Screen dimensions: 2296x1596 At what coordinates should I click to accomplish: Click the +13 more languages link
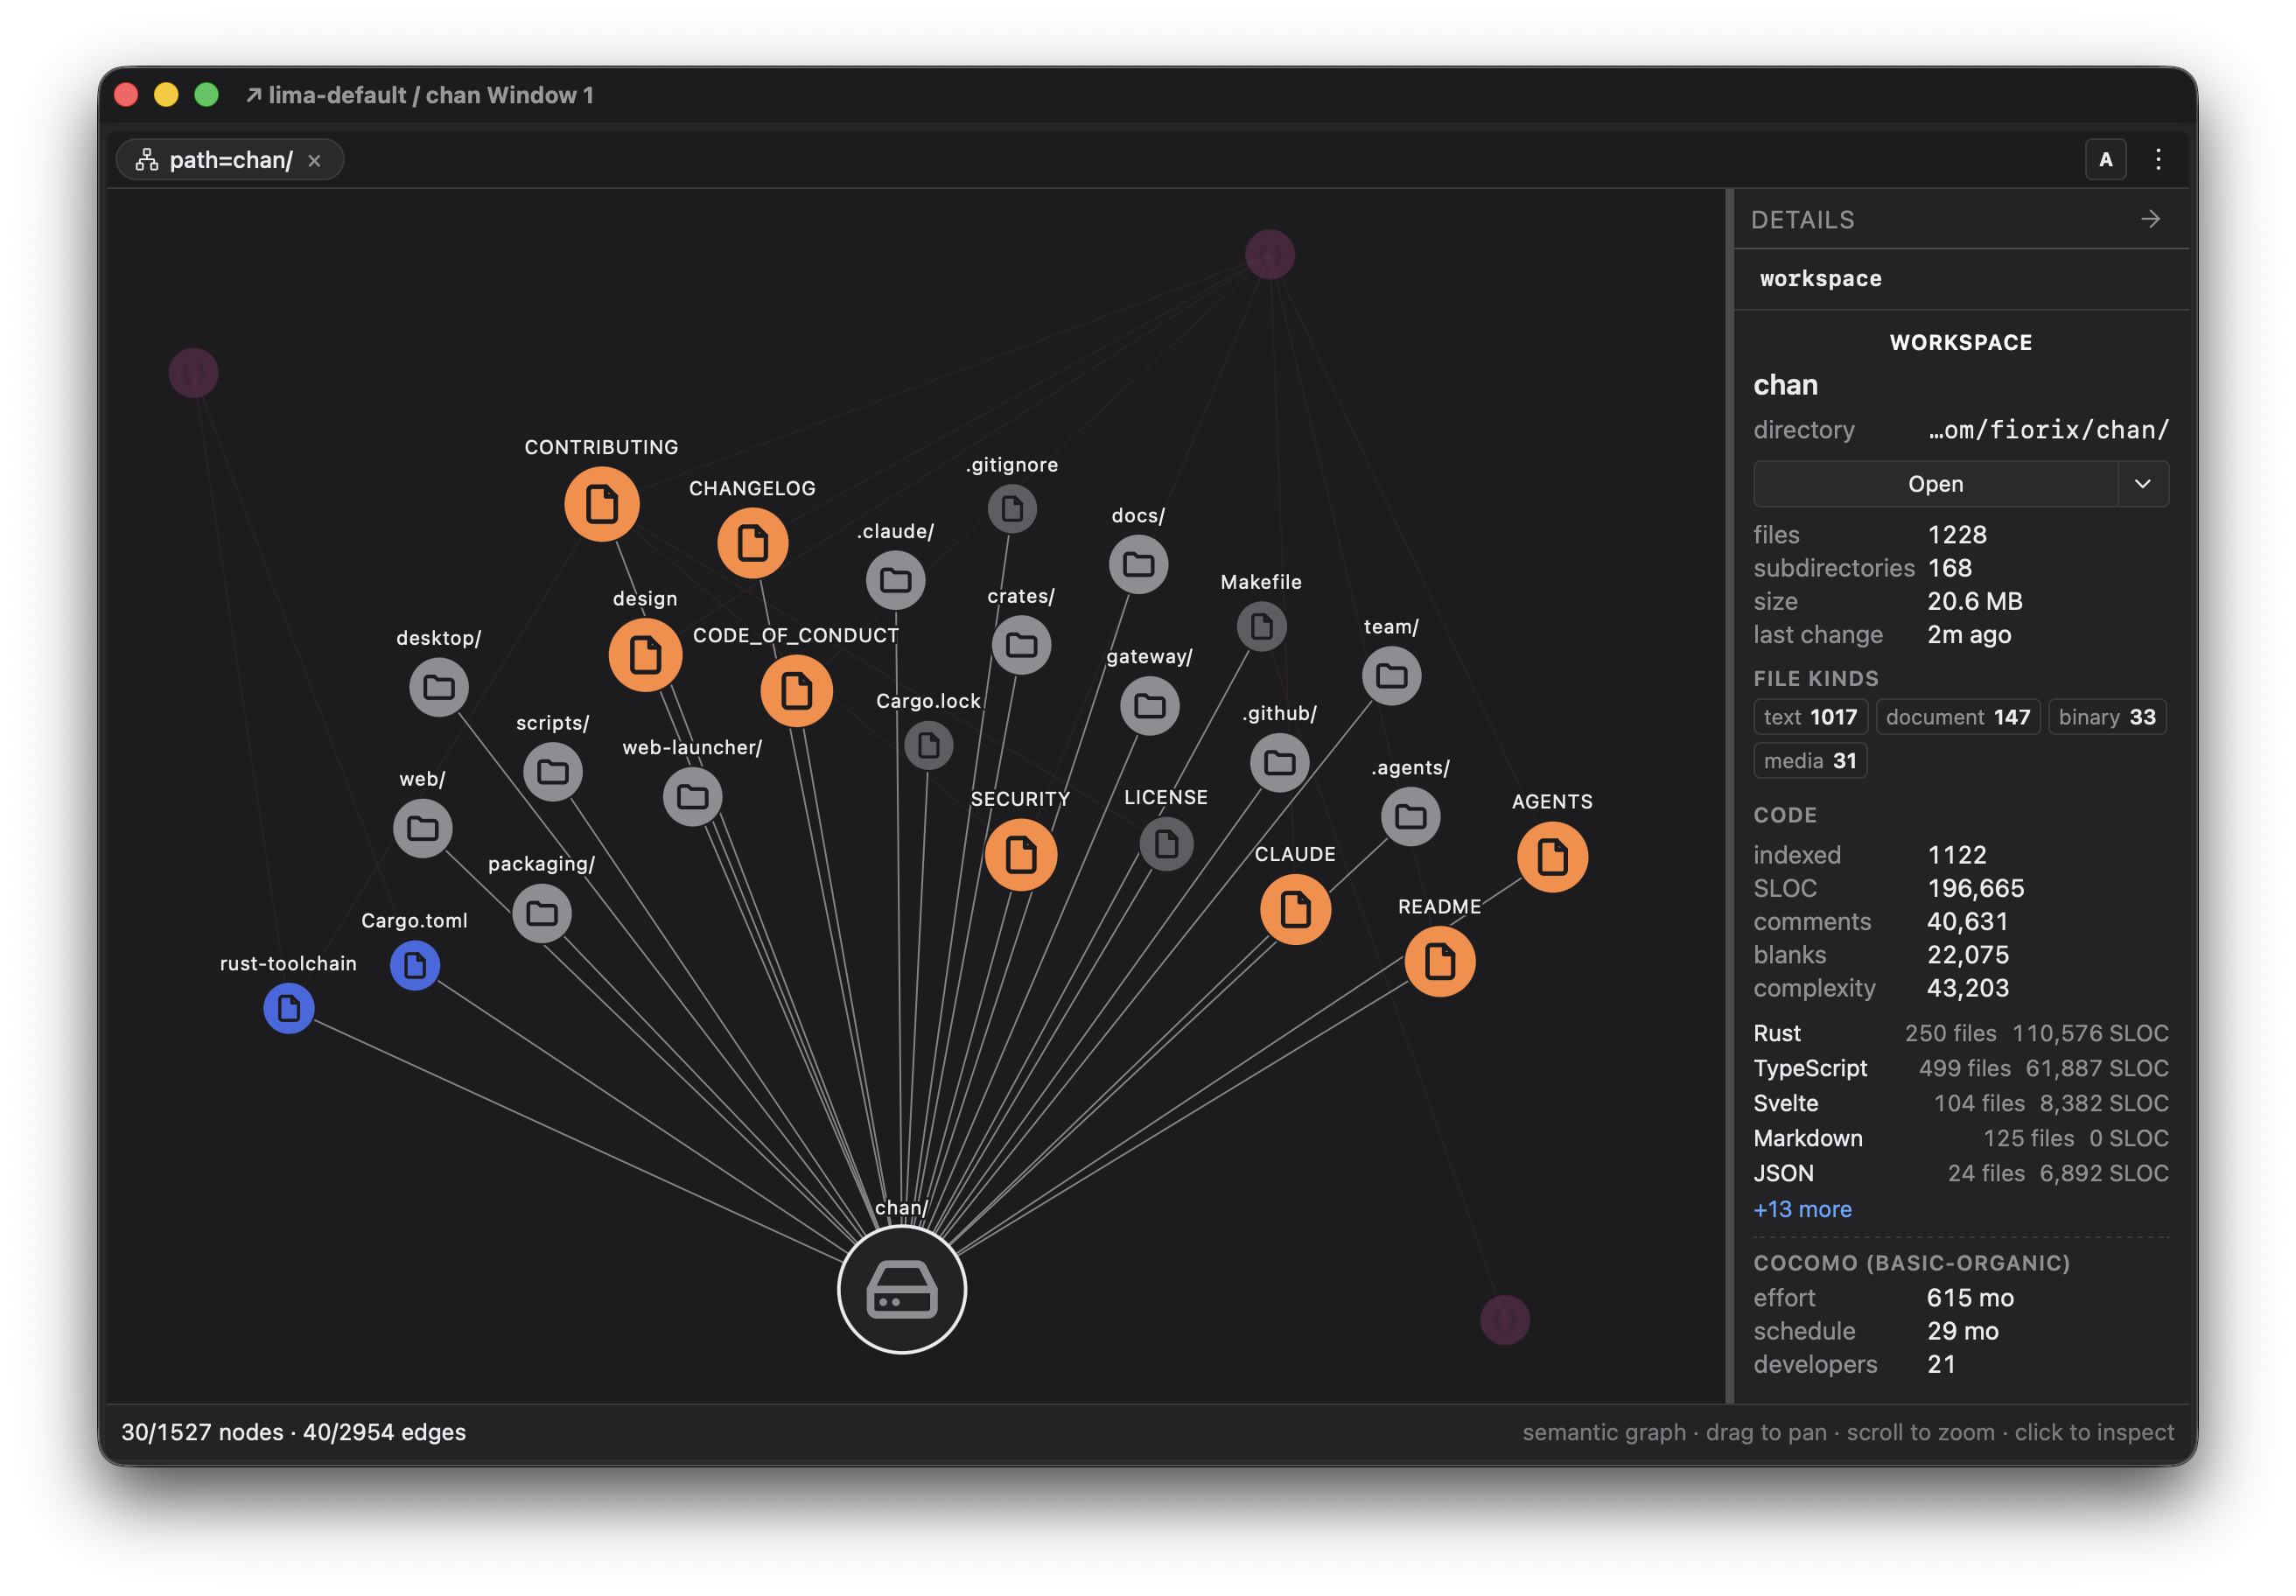1802,1209
